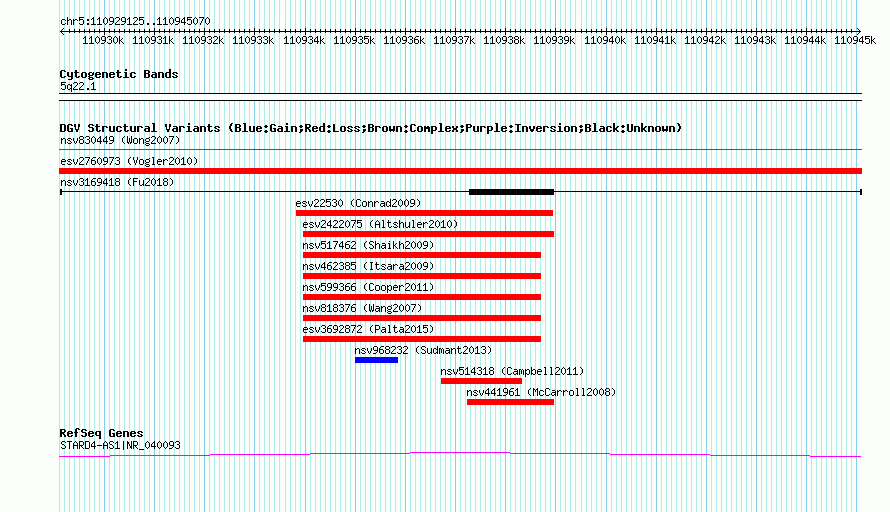This screenshot has width=890, height=512.
Task: Select variant label esv2760973 (Vogler2010)
Action: 129,161
